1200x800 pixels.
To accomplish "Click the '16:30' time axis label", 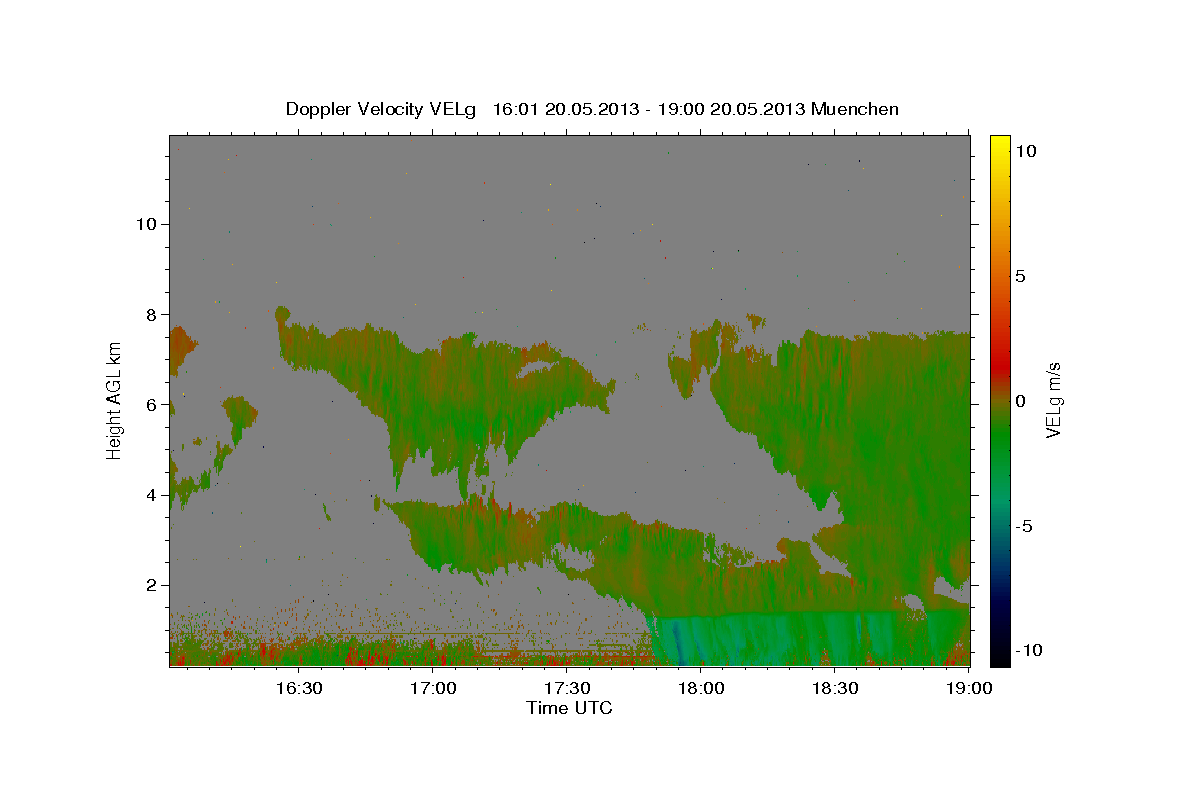I will [x=298, y=688].
